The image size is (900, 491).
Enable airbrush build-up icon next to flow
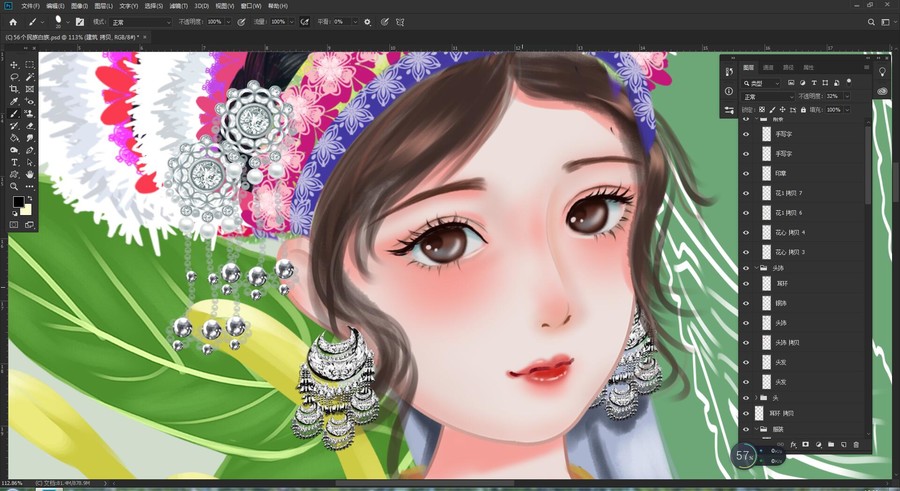pos(305,22)
